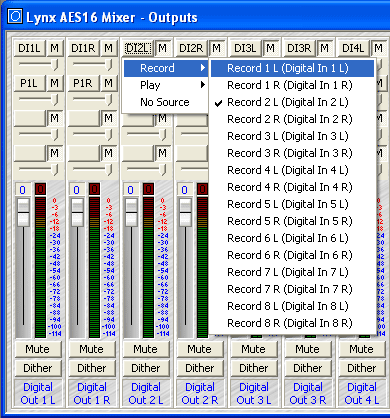Image resolution: width=390 pixels, height=418 pixels.
Task: Enable Dither on Digital Out 3 L
Action: coord(254,368)
